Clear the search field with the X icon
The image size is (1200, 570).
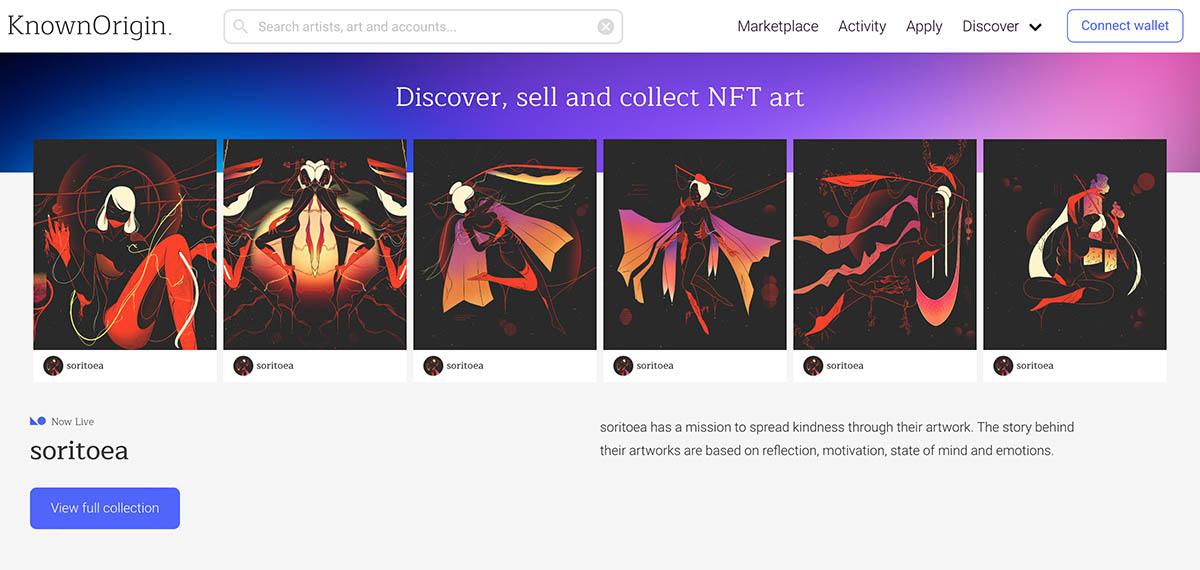[x=606, y=27]
